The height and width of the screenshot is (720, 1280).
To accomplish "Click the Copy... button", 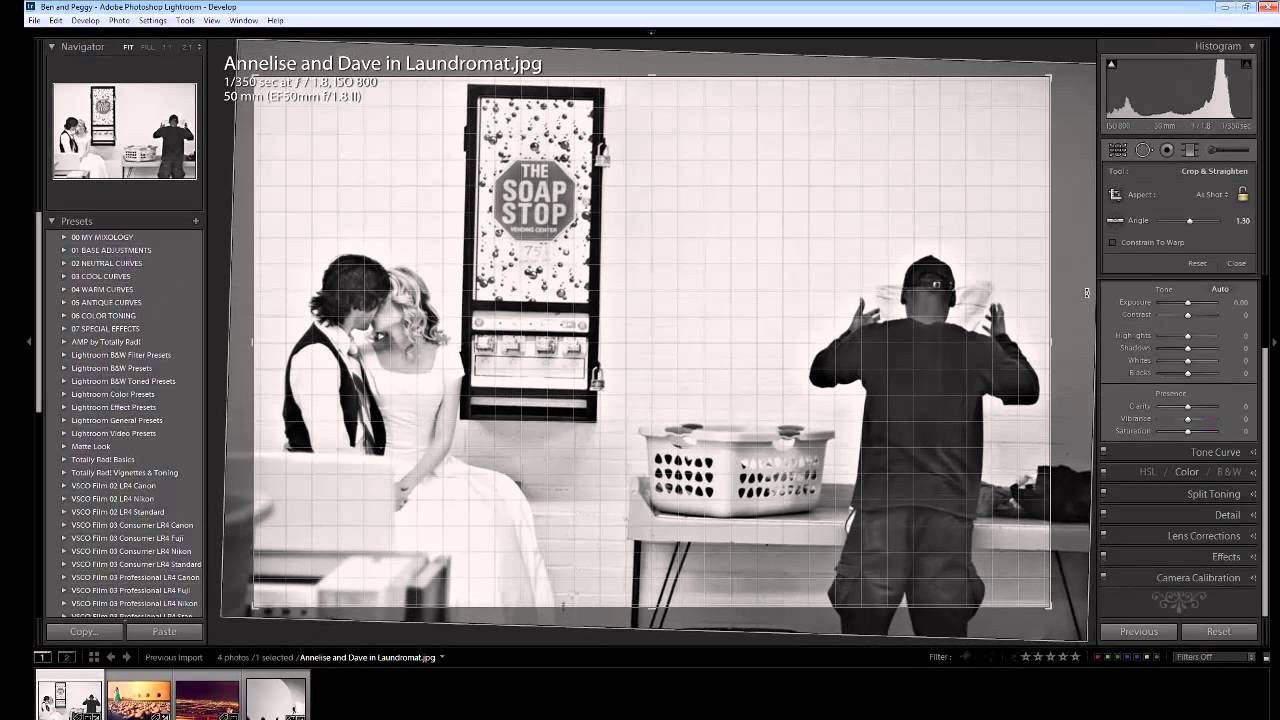I will [84, 631].
